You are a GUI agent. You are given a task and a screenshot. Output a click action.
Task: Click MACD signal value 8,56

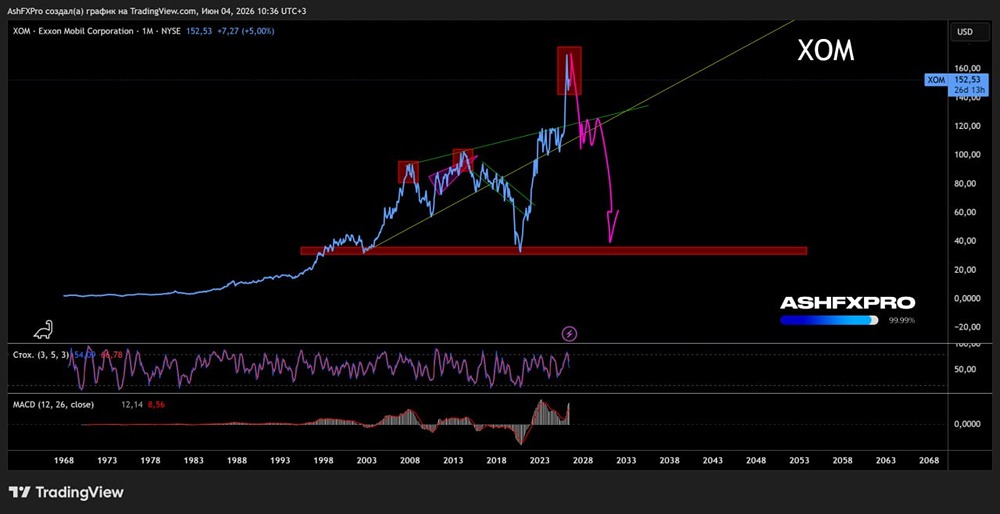click(x=156, y=404)
